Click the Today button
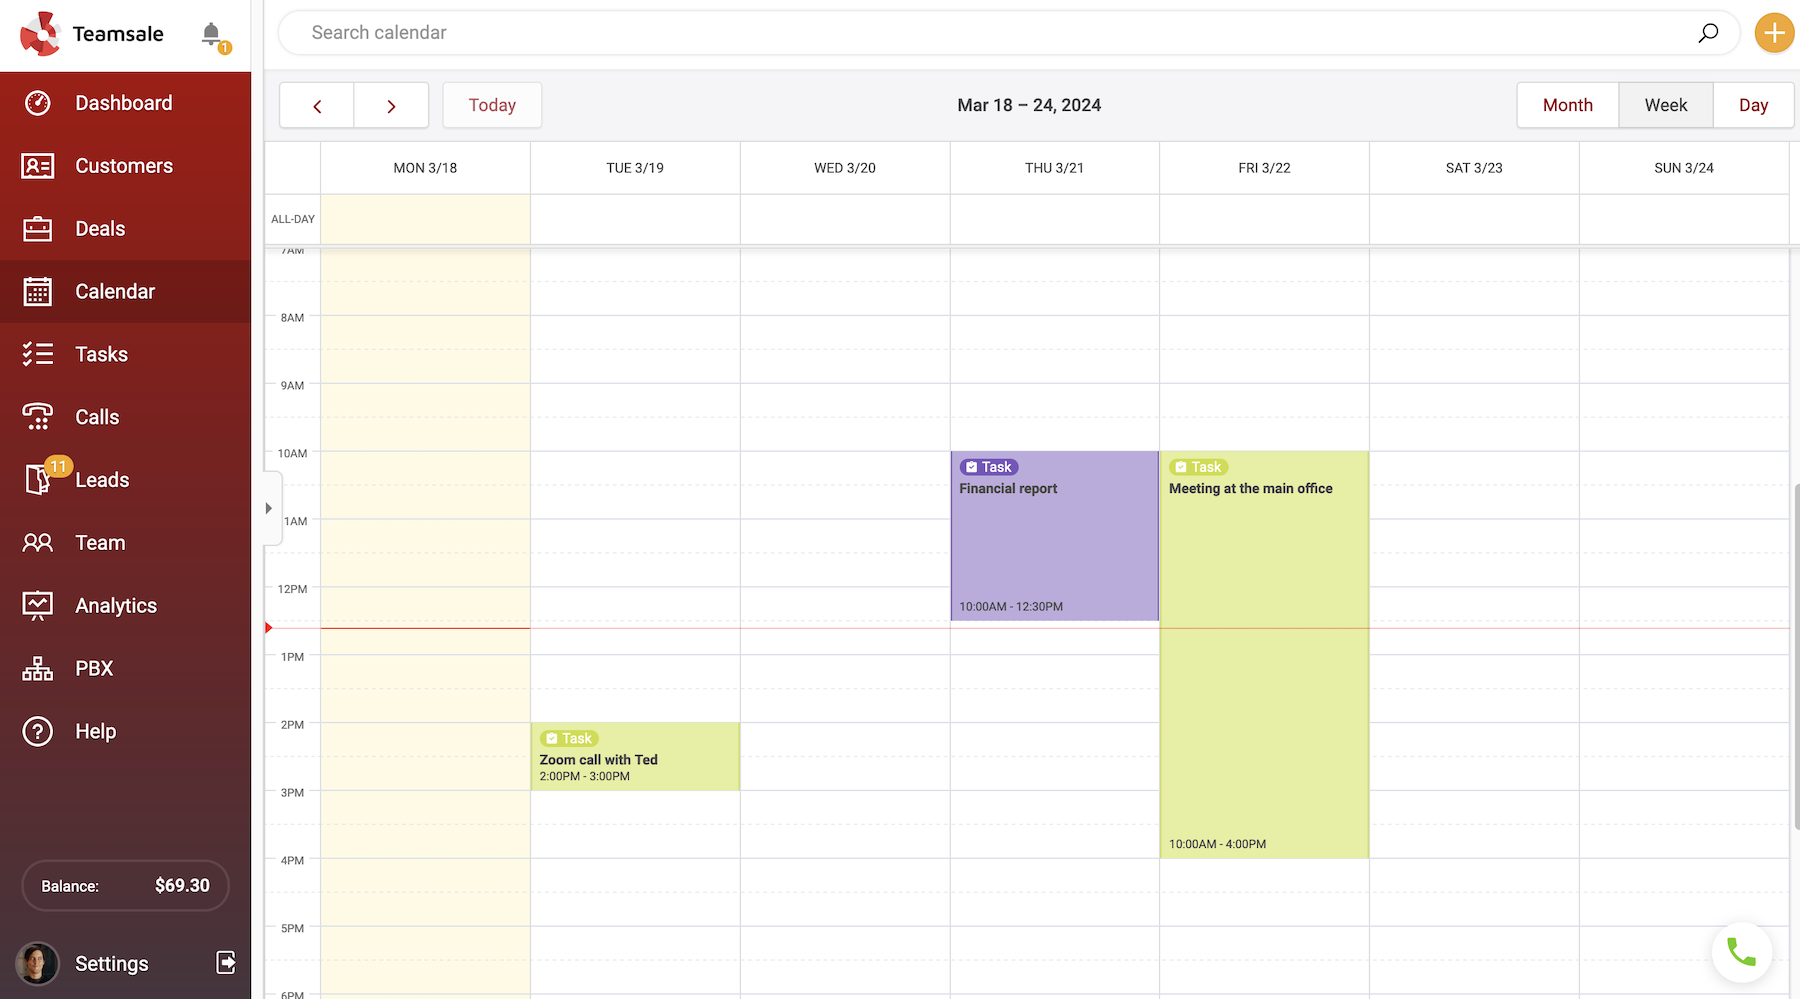 pos(492,105)
